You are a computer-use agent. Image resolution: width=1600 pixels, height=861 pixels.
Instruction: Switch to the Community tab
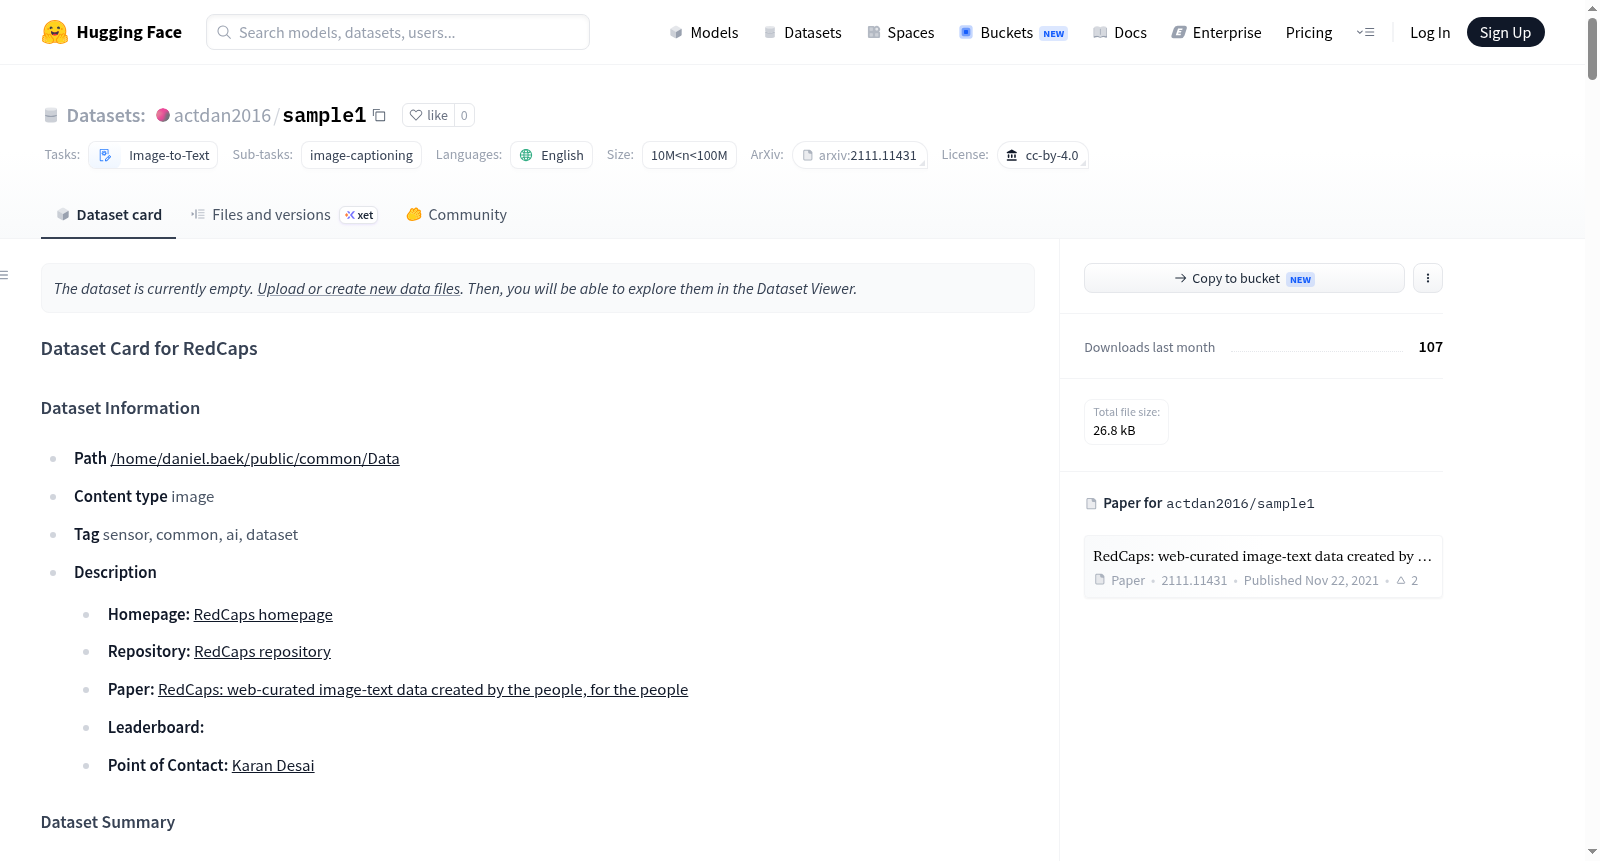coord(456,215)
